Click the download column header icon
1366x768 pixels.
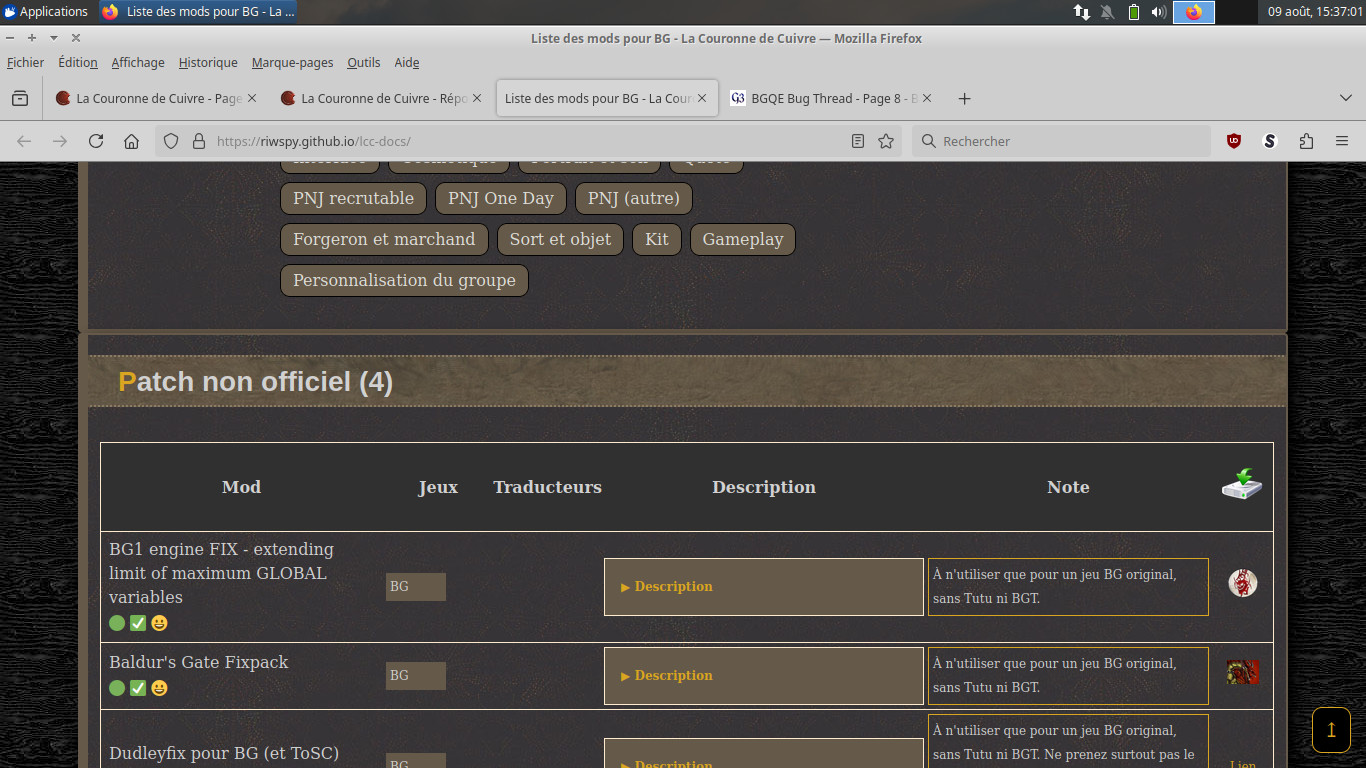(1242, 484)
